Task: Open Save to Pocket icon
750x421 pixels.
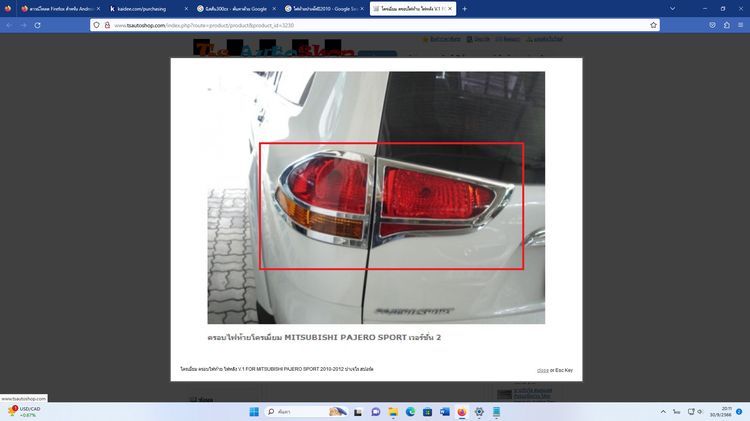Action: [x=712, y=25]
